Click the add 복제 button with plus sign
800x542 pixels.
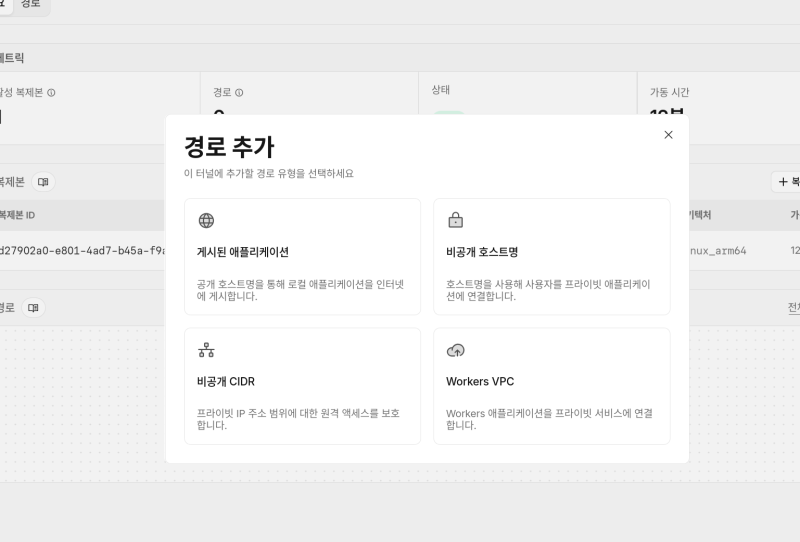(x=787, y=182)
